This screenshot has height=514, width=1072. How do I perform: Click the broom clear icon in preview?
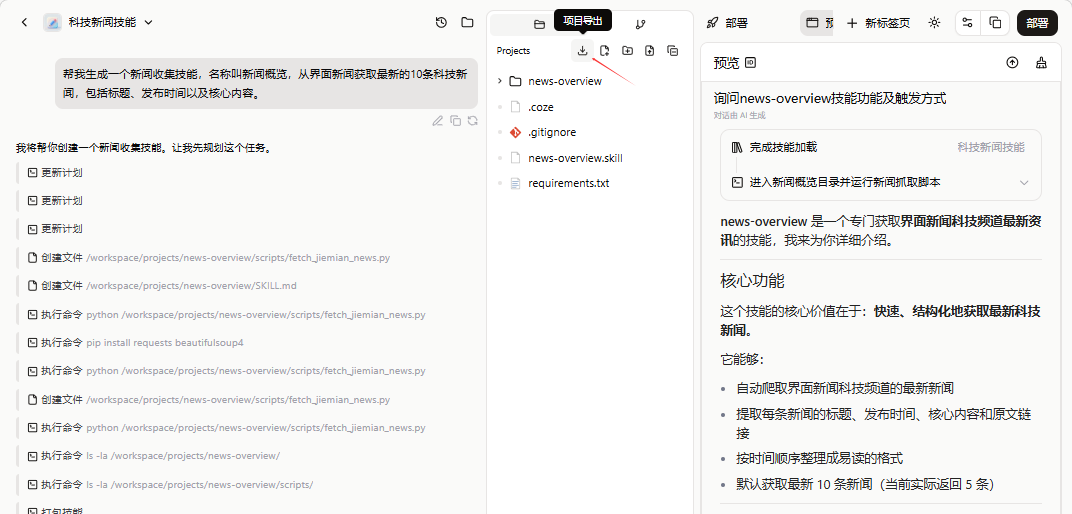click(1041, 63)
